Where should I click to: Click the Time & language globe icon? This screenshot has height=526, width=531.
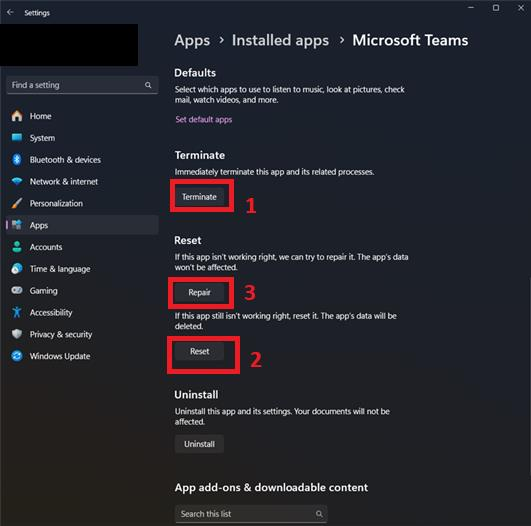pyautogui.click(x=17, y=269)
